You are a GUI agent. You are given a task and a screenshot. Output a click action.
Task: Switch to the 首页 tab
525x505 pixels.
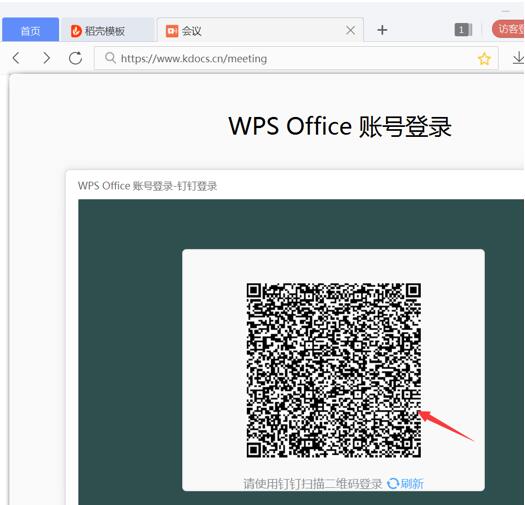[30, 30]
